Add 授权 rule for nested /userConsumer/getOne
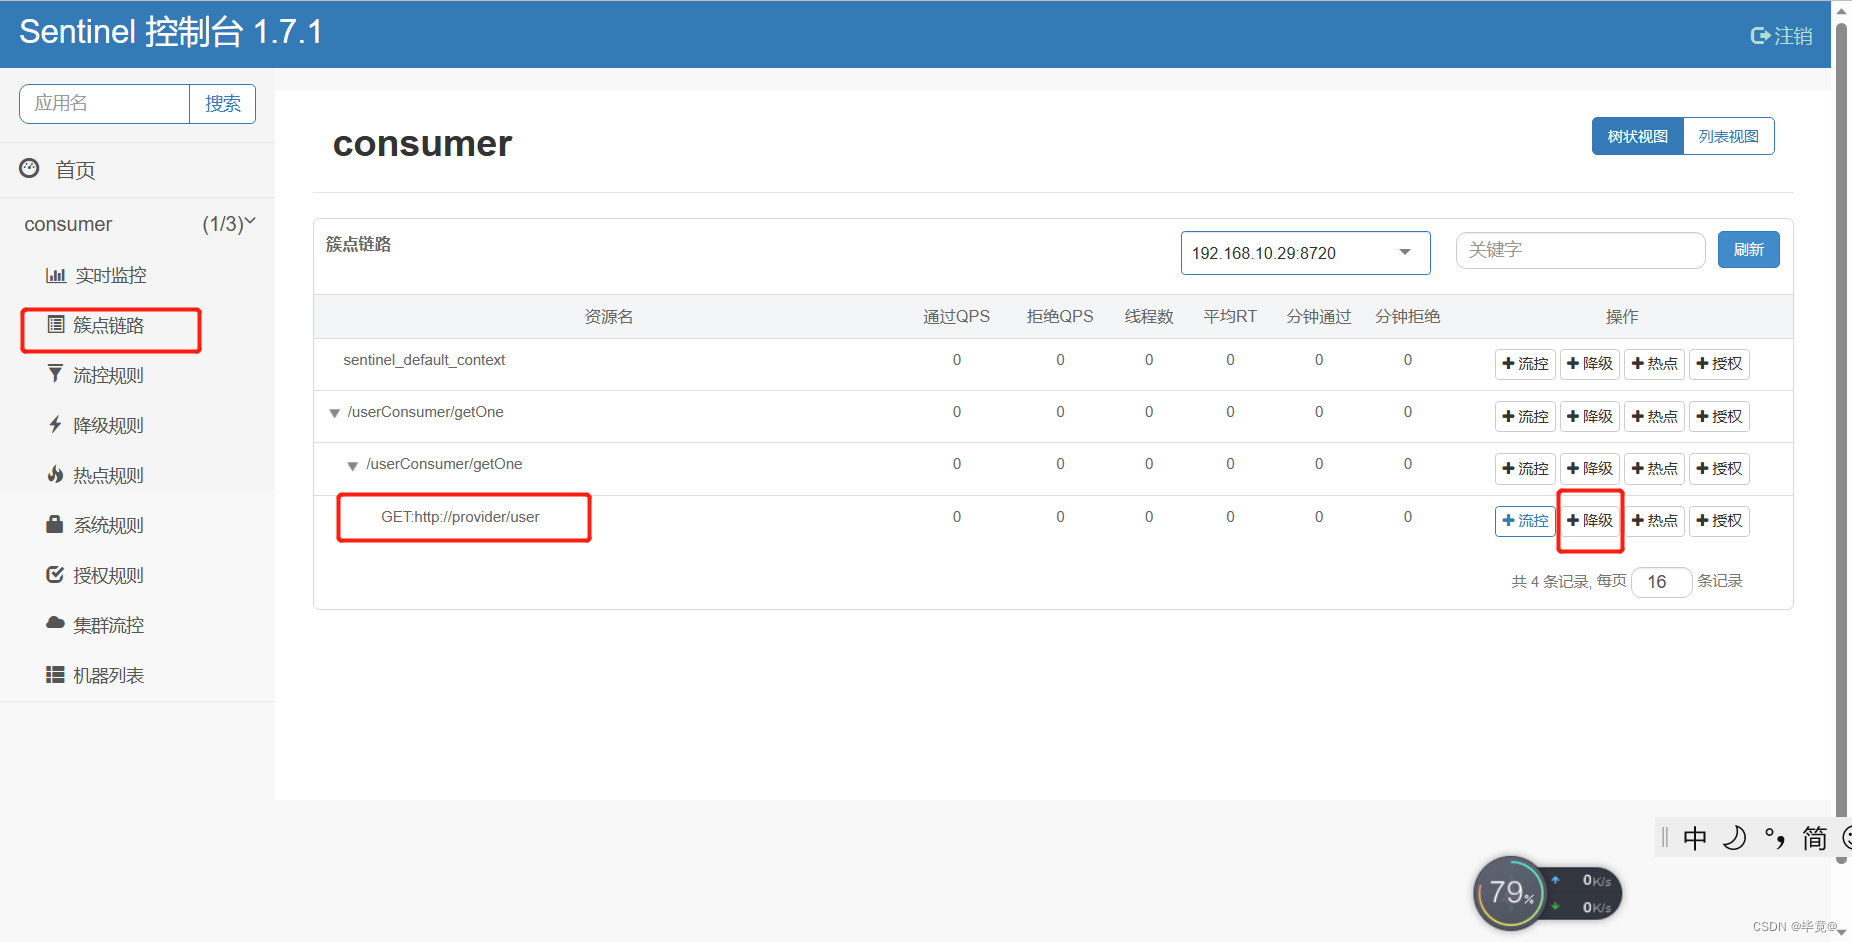1852x942 pixels. pos(1719,468)
